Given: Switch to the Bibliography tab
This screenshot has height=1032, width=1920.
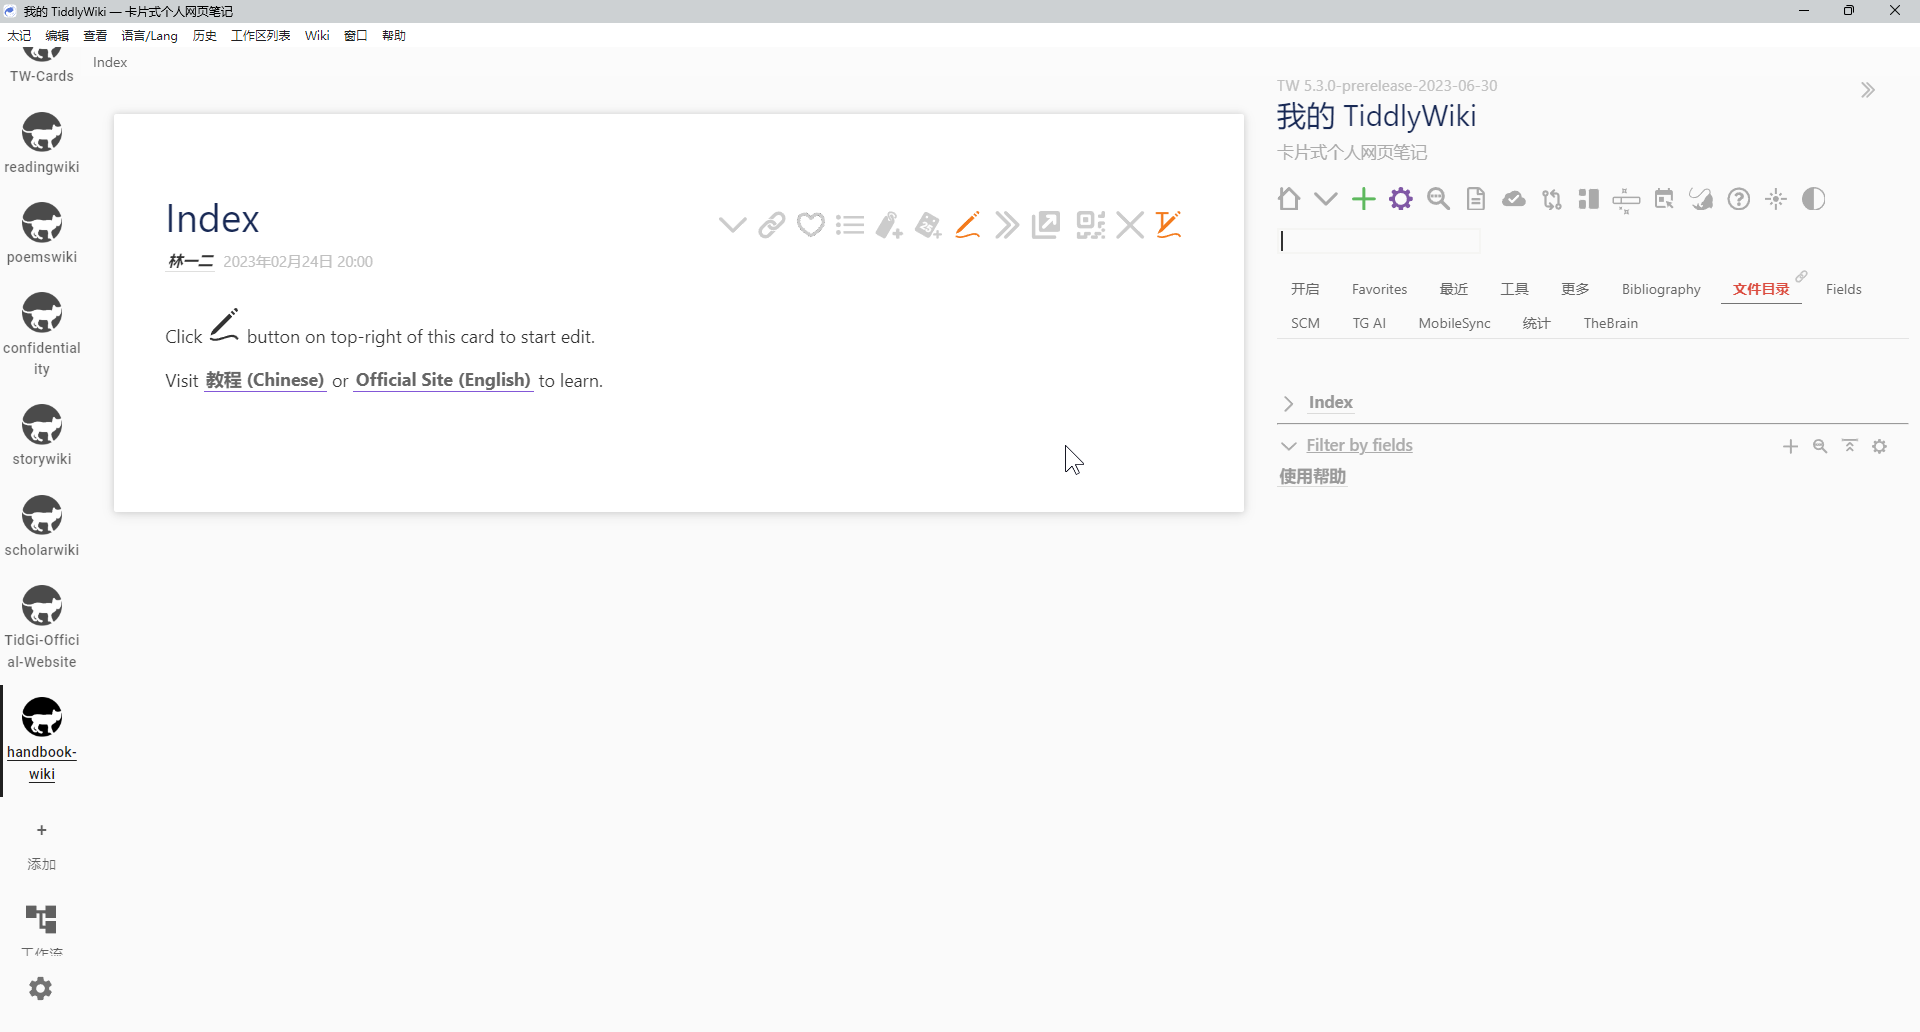Looking at the screenshot, I should 1661,289.
